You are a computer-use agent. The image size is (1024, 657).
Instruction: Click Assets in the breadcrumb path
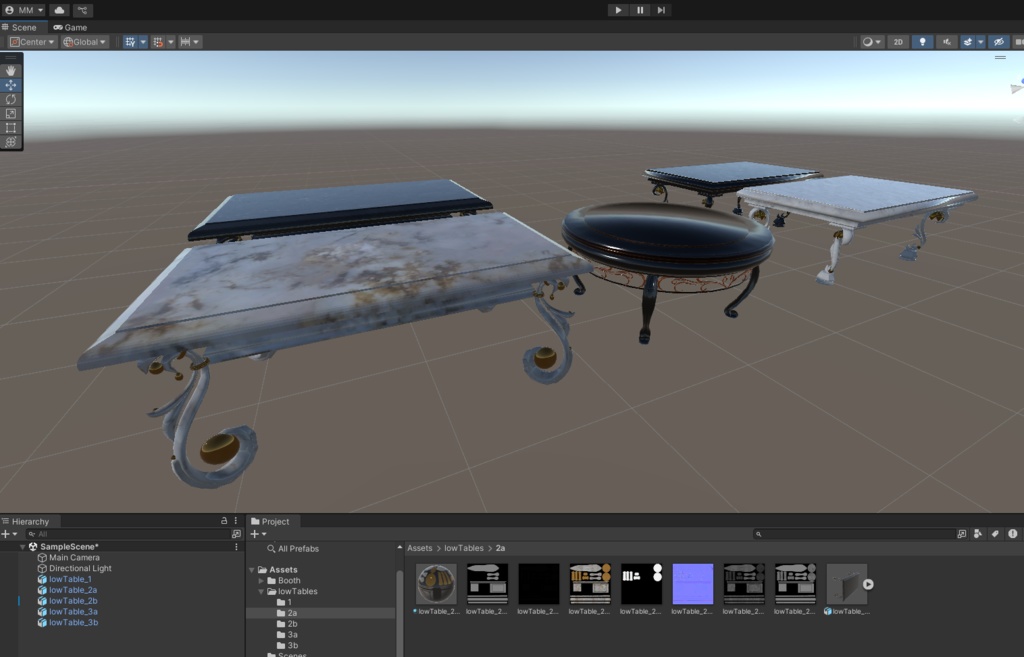click(x=419, y=548)
